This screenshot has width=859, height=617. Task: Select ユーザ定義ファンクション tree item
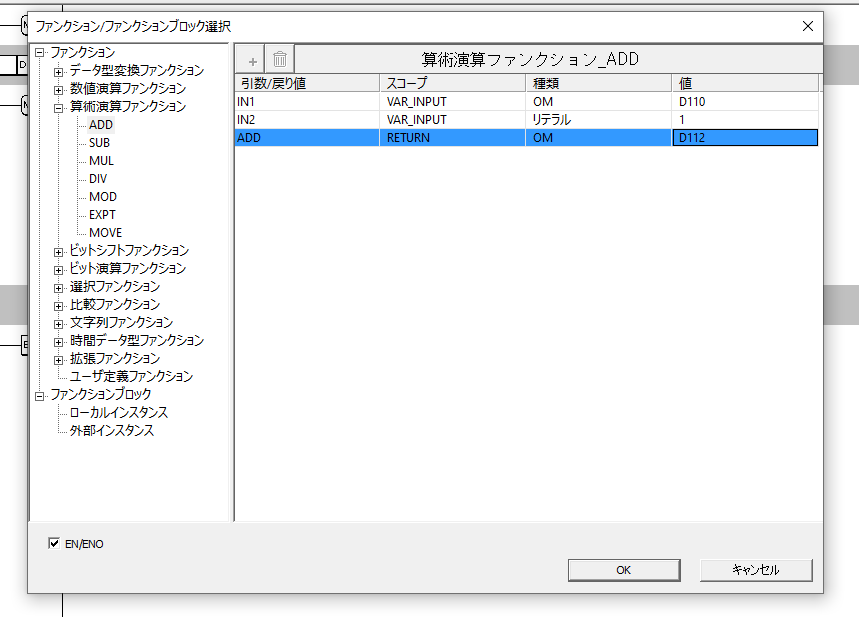click(x=131, y=377)
